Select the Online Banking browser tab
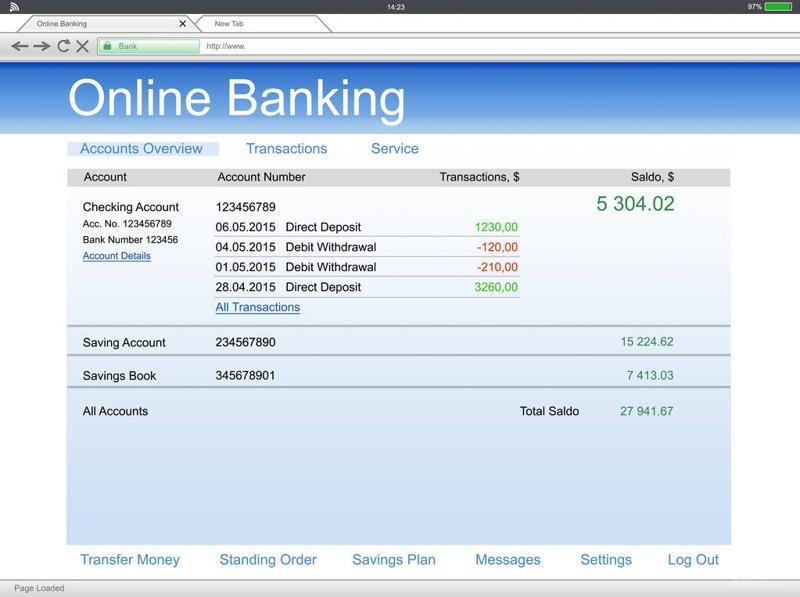The width and height of the screenshot is (800, 597). coord(105,23)
